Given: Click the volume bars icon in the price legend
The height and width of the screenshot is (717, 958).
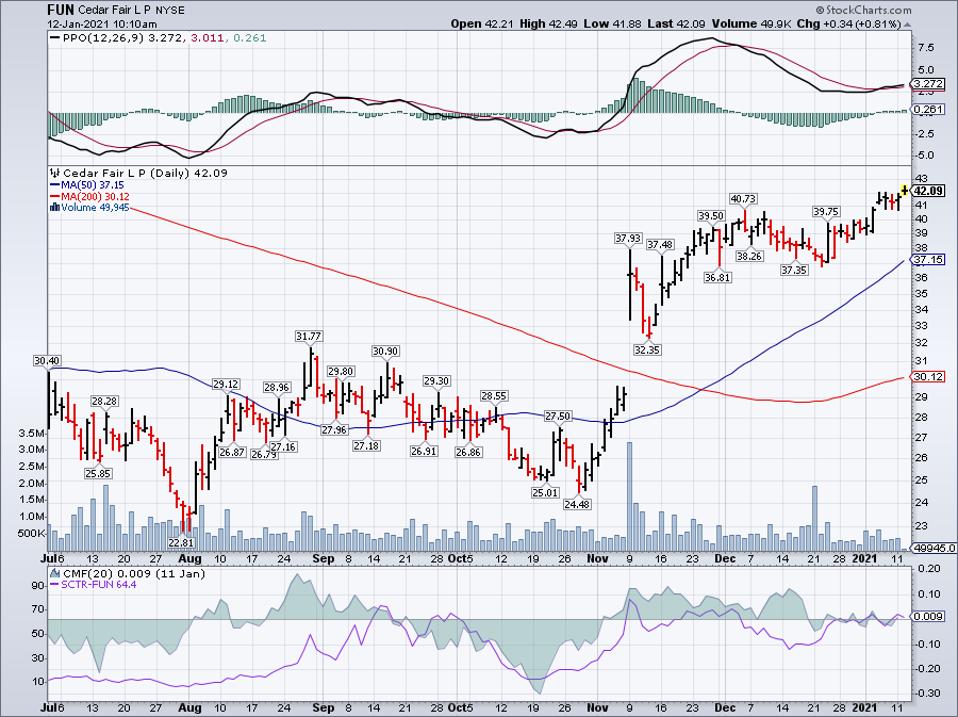Looking at the screenshot, I should pos(54,208).
